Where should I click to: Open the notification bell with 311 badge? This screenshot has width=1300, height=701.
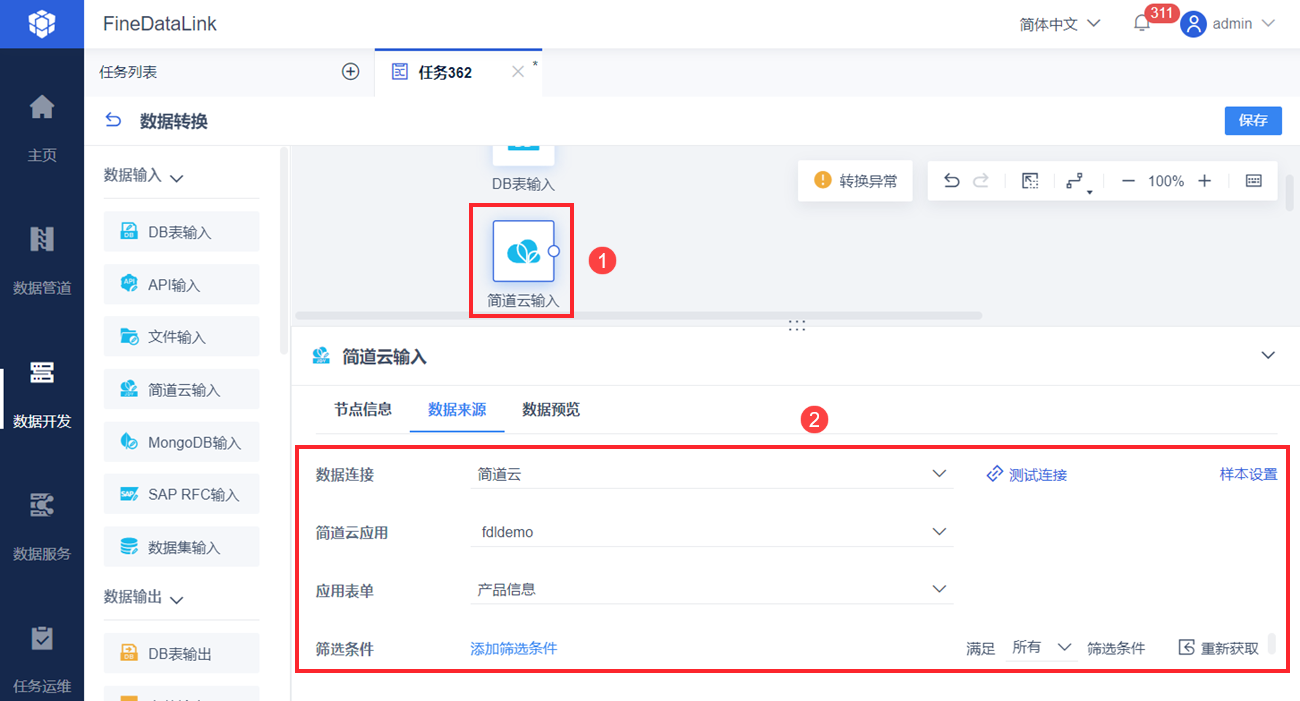coord(1142,23)
